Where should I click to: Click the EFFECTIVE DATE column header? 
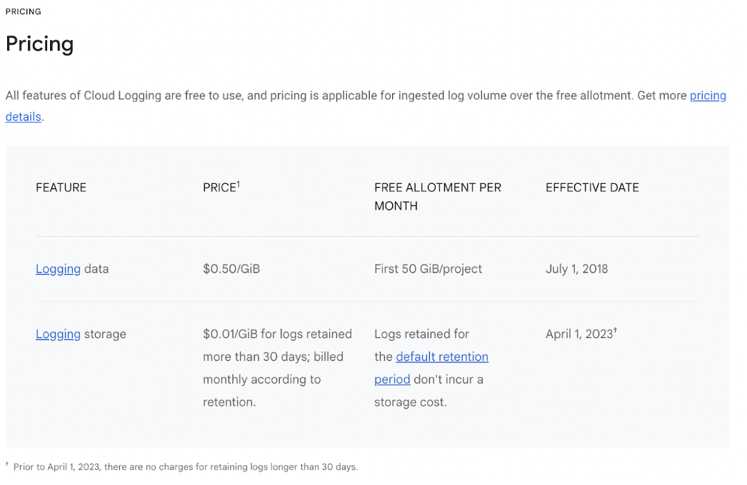pyautogui.click(x=592, y=188)
